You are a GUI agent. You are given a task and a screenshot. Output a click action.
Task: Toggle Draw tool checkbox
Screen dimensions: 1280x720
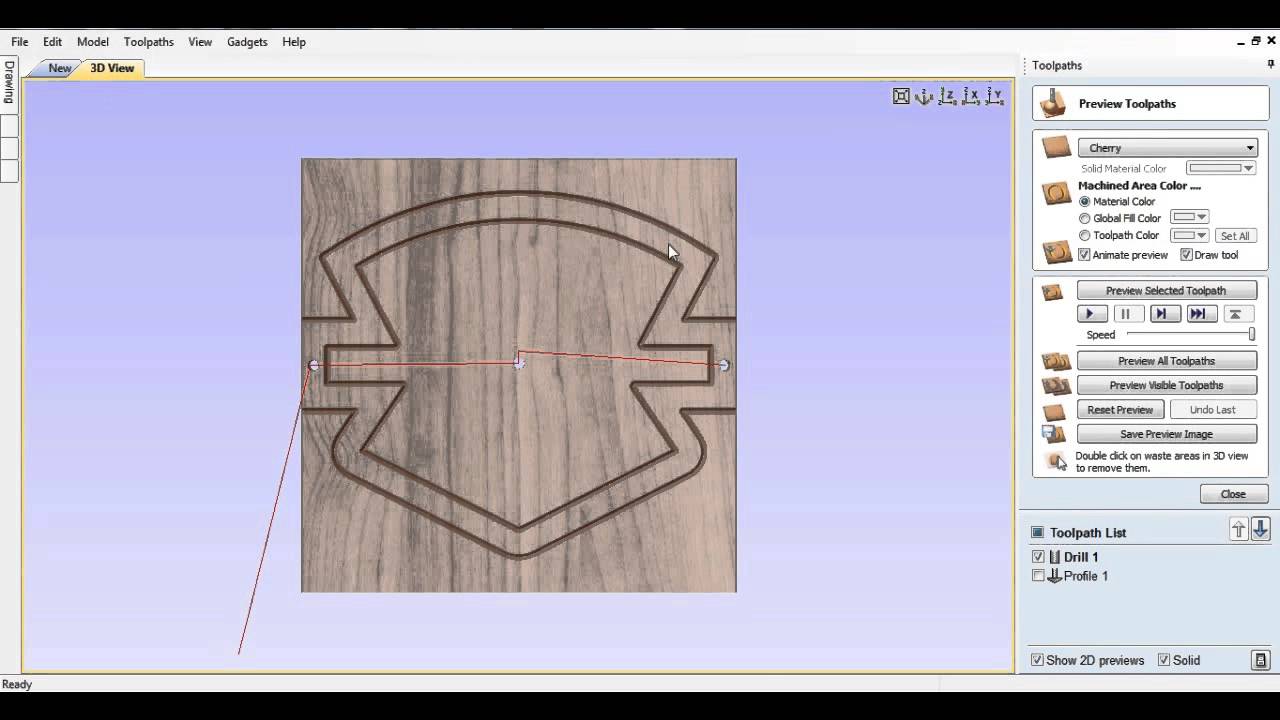[1186, 255]
